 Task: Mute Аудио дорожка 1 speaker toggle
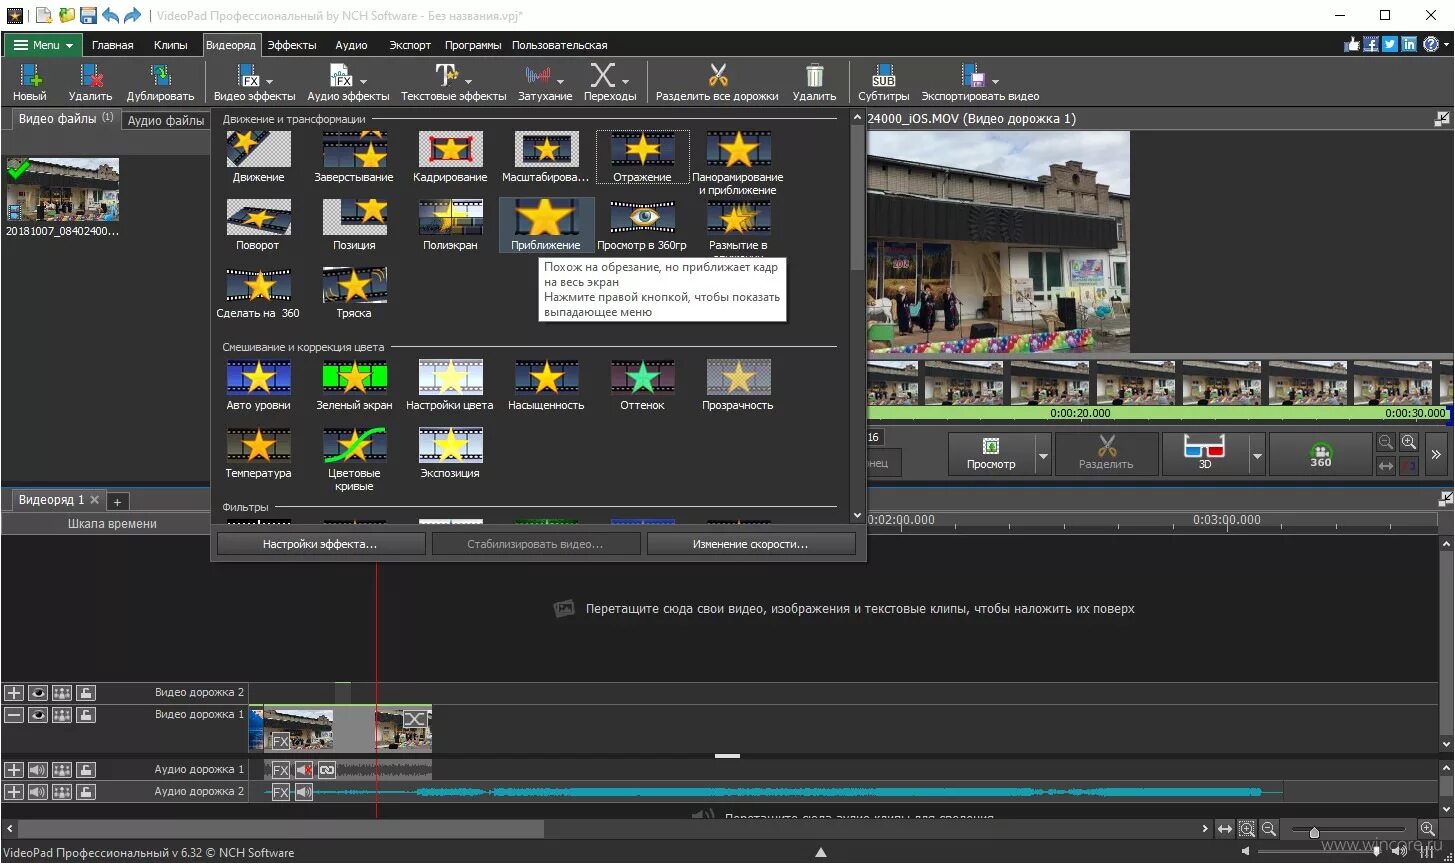38,770
